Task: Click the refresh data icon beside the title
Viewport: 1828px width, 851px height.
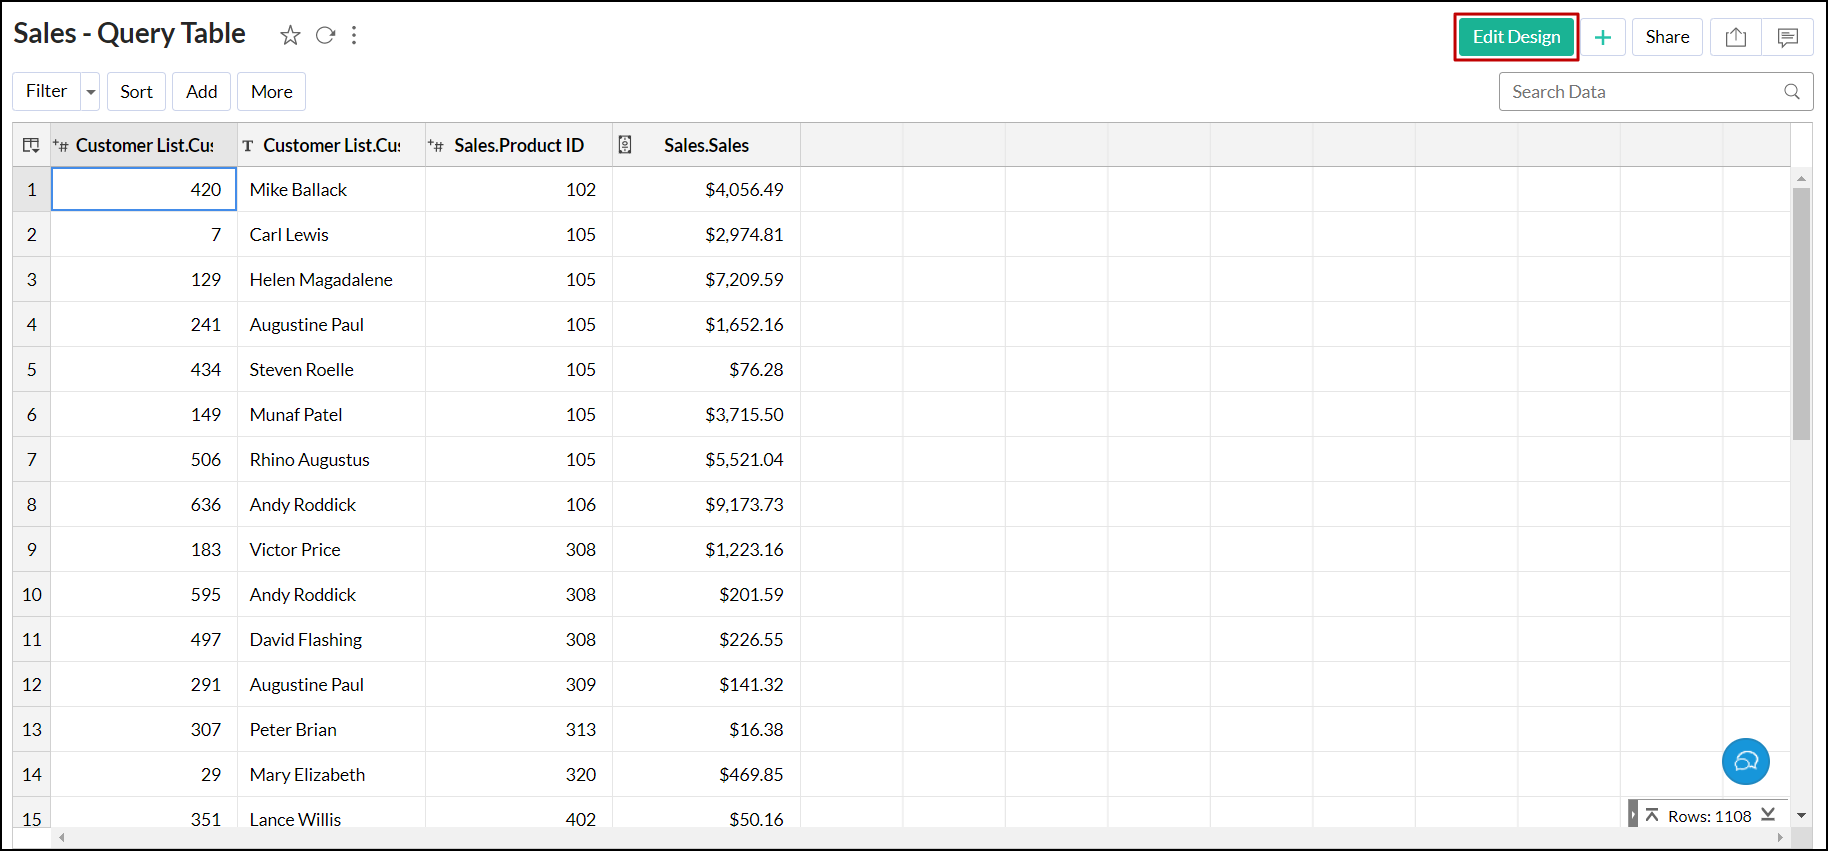Action: click(325, 36)
